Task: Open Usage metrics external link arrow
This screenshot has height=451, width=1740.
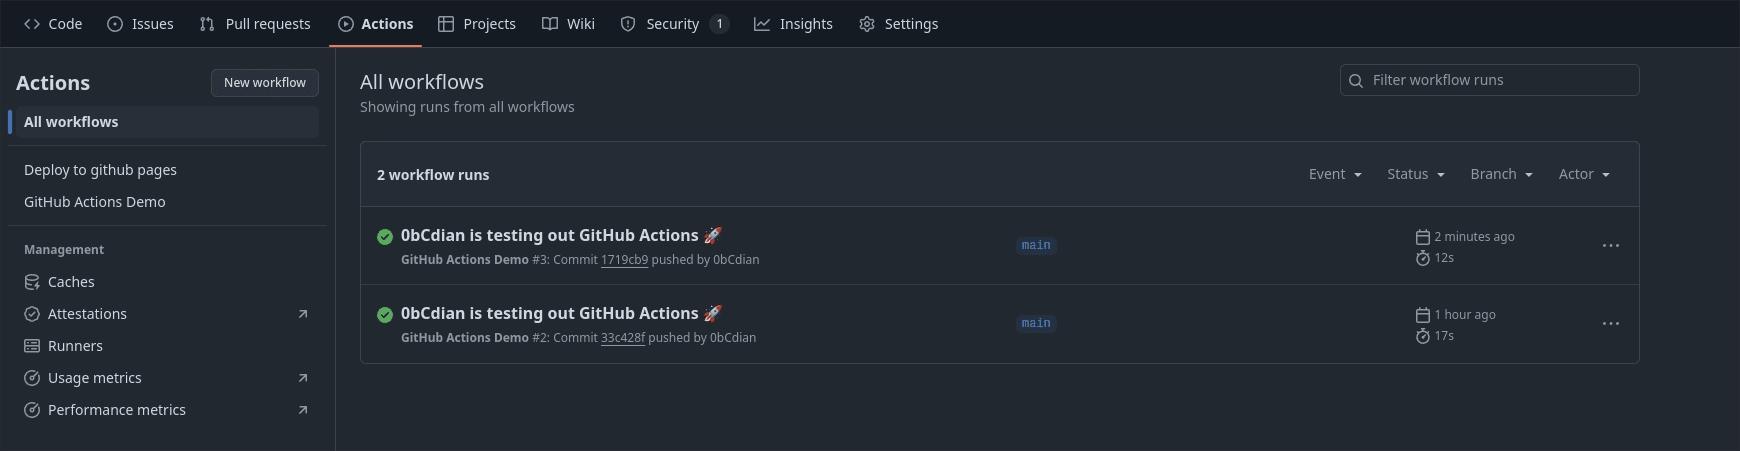Action: 303,378
